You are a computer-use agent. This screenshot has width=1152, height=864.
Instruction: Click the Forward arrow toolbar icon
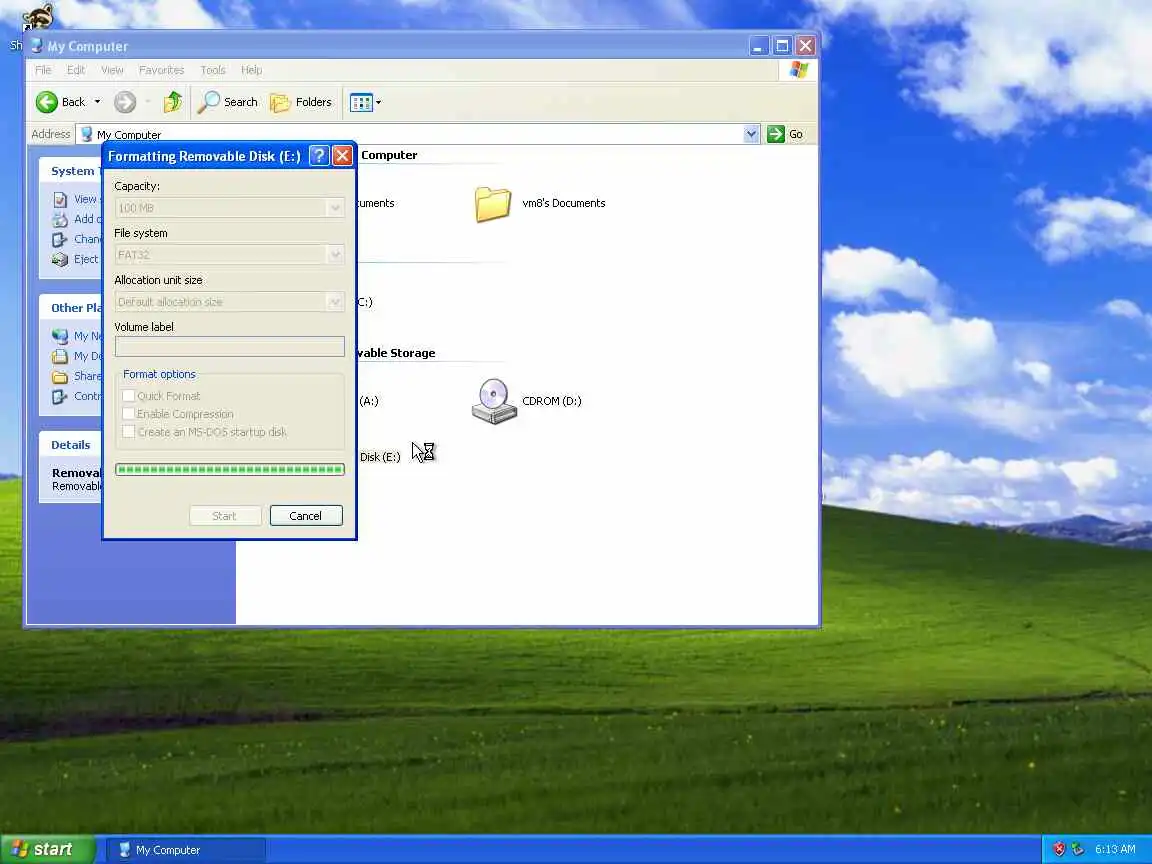point(125,102)
